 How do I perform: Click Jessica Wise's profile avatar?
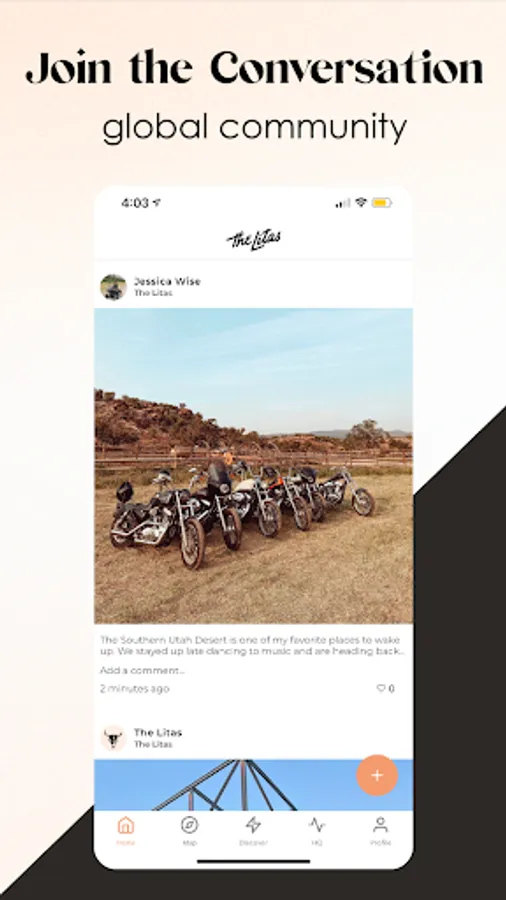click(x=113, y=287)
